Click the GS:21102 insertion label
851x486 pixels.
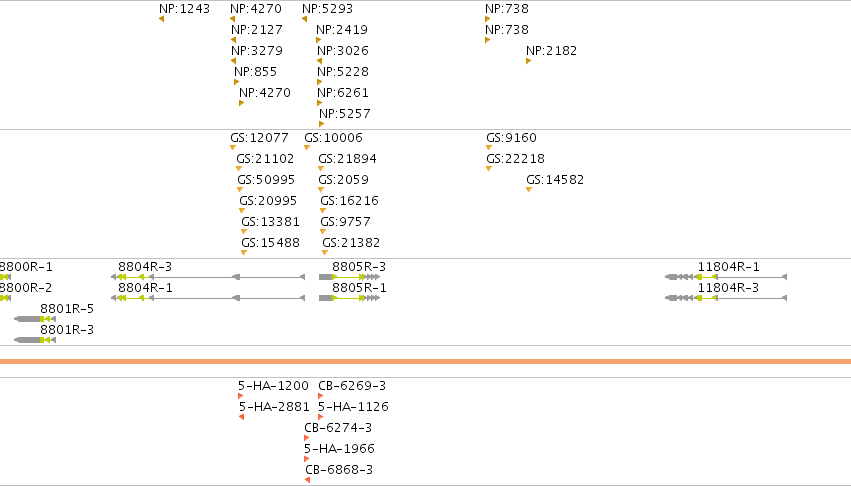265,159
